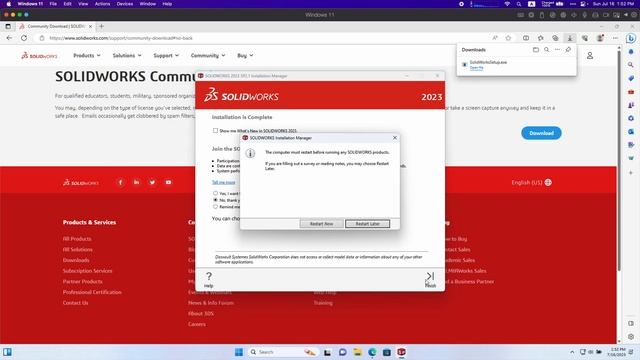Open the SOLIDWORKS installer taskbar icon
Viewport: 640px width, 360px height.
(402, 352)
